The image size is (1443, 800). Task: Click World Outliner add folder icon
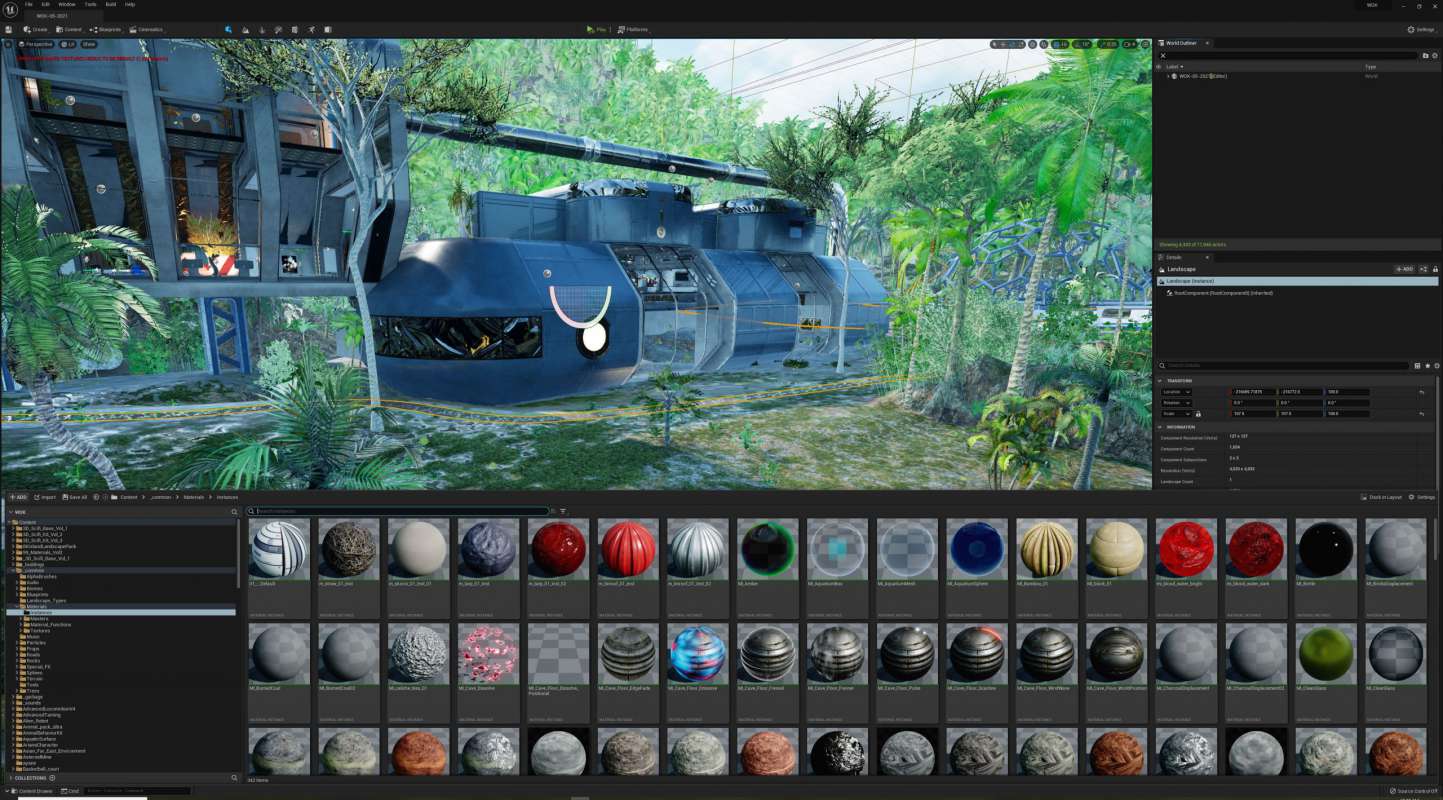click(x=1425, y=55)
